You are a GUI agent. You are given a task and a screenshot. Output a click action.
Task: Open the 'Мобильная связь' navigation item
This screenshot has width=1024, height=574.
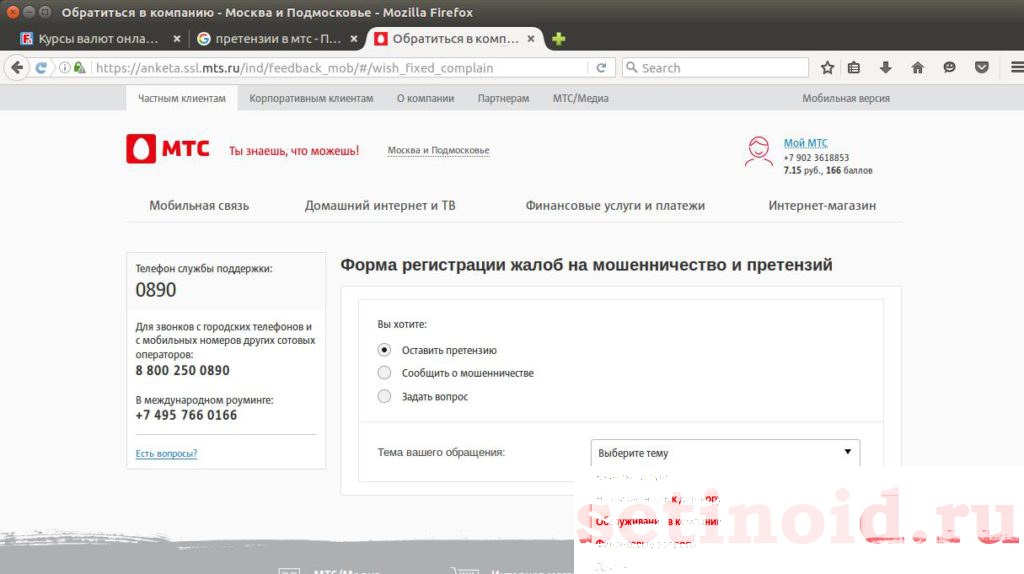click(199, 205)
